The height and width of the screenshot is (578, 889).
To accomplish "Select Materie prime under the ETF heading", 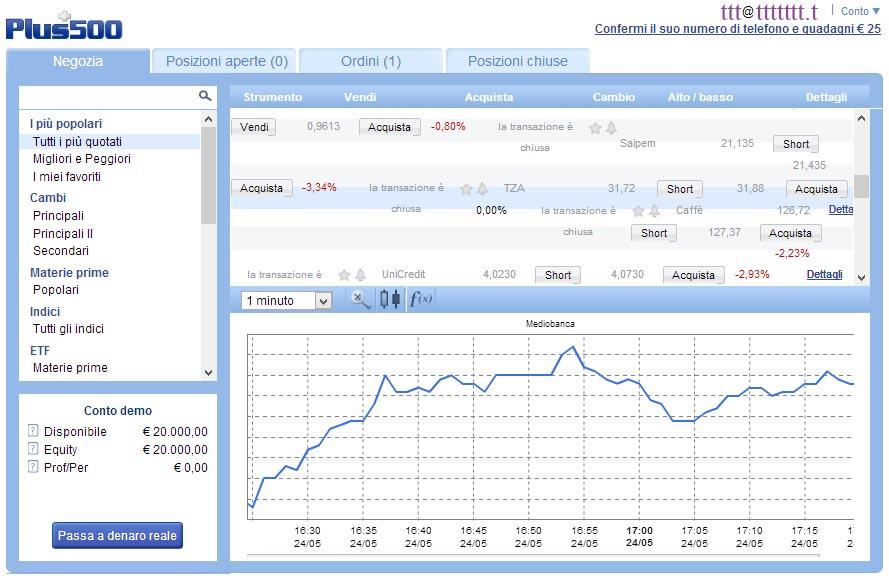I will (x=70, y=368).
